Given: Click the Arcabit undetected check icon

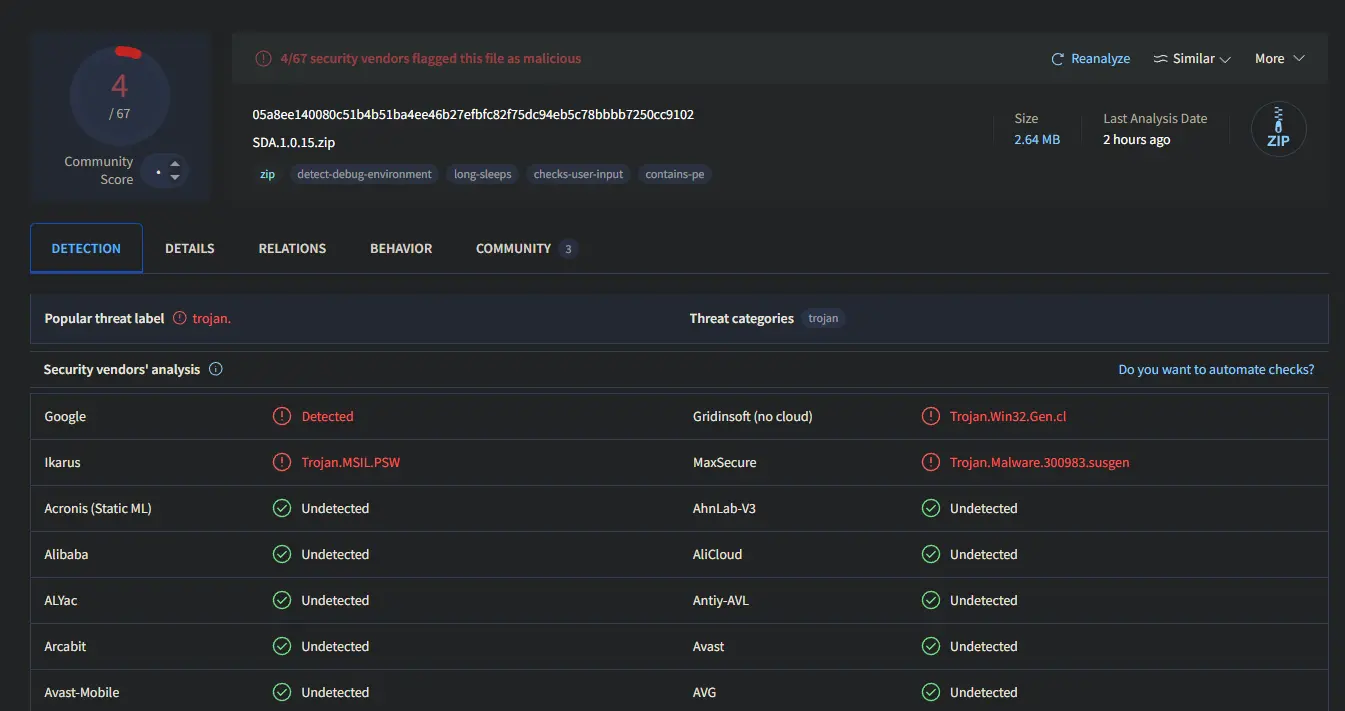Looking at the screenshot, I should (x=282, y=646).
